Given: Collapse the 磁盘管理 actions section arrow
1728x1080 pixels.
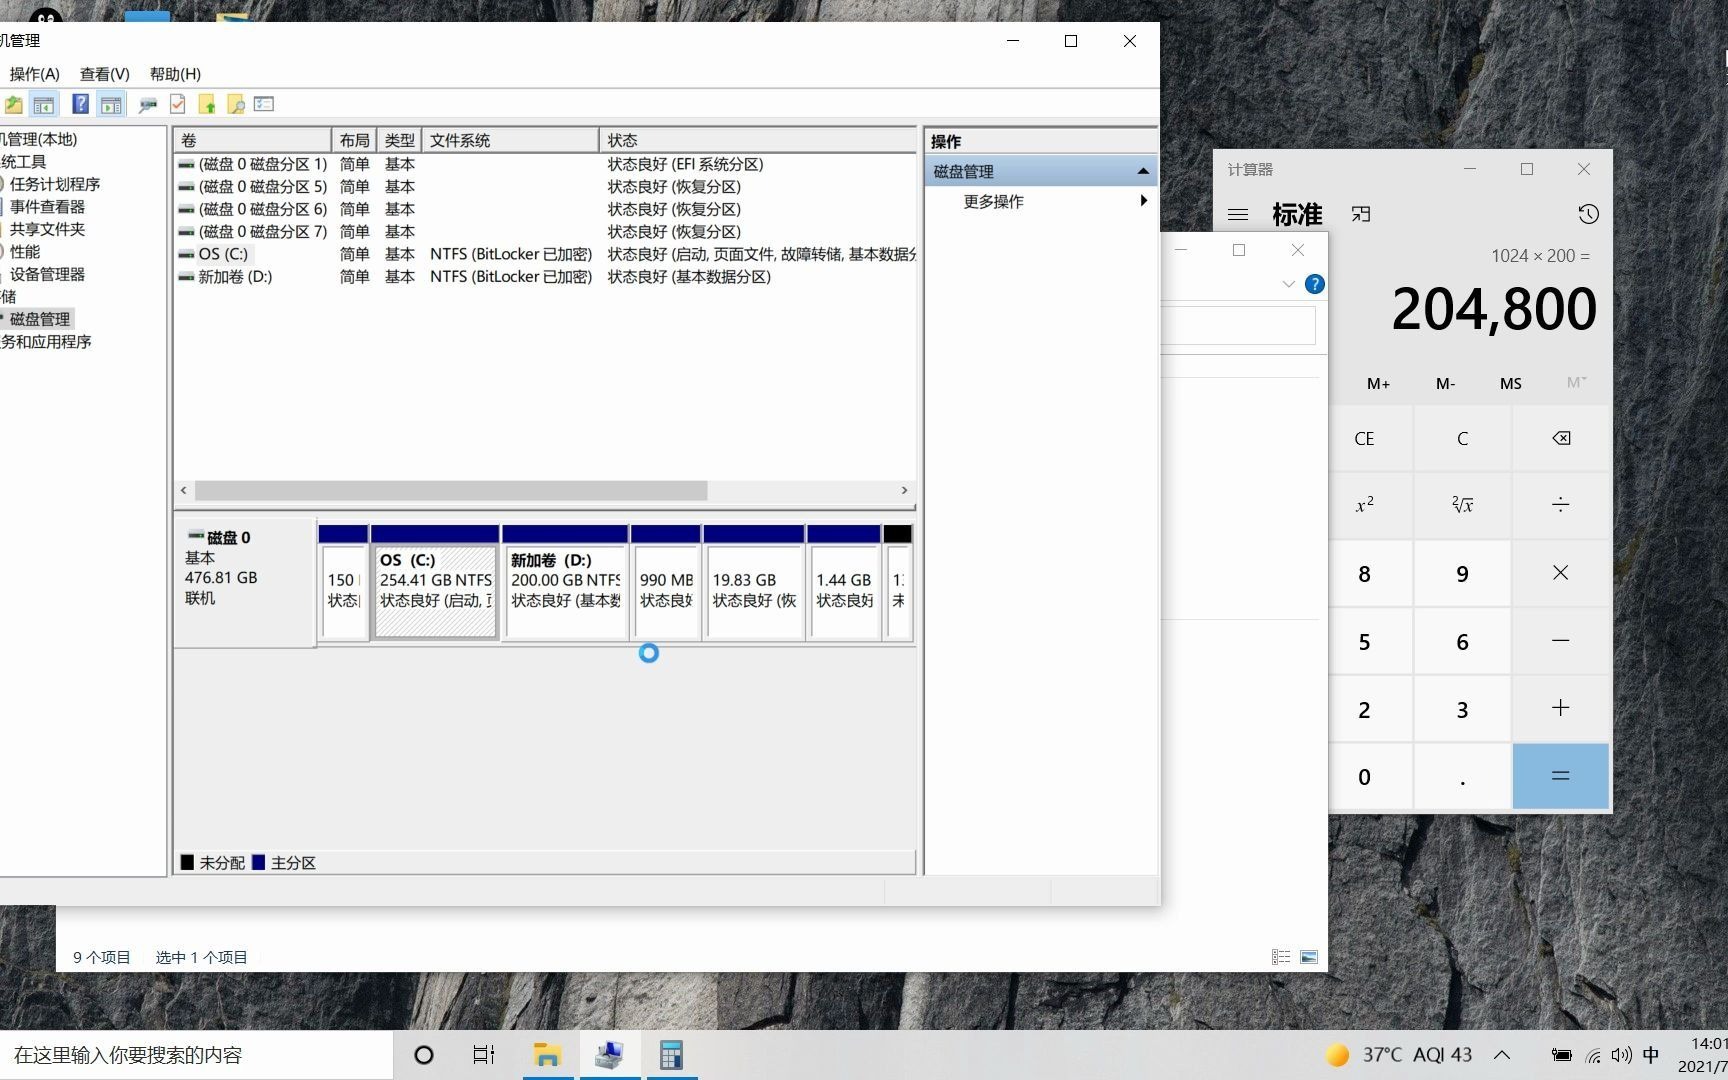Looking at the screenshot, I should [x=1143, y=171].
